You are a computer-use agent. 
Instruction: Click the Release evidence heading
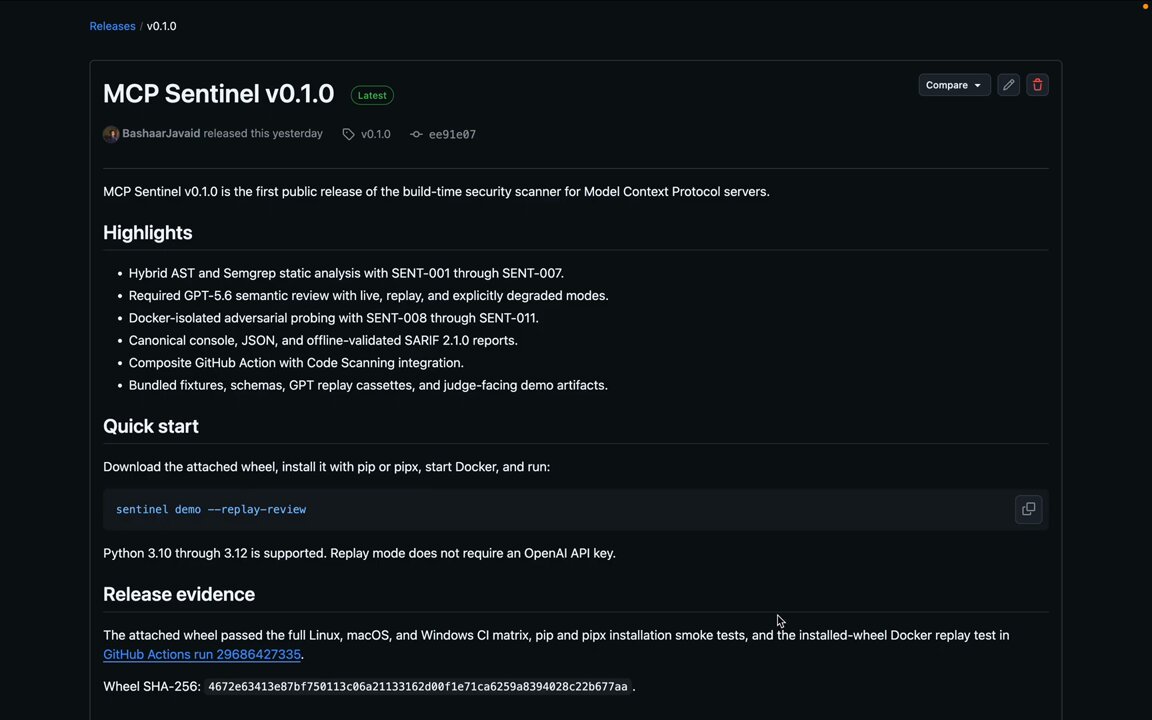(x=179, y=594)
